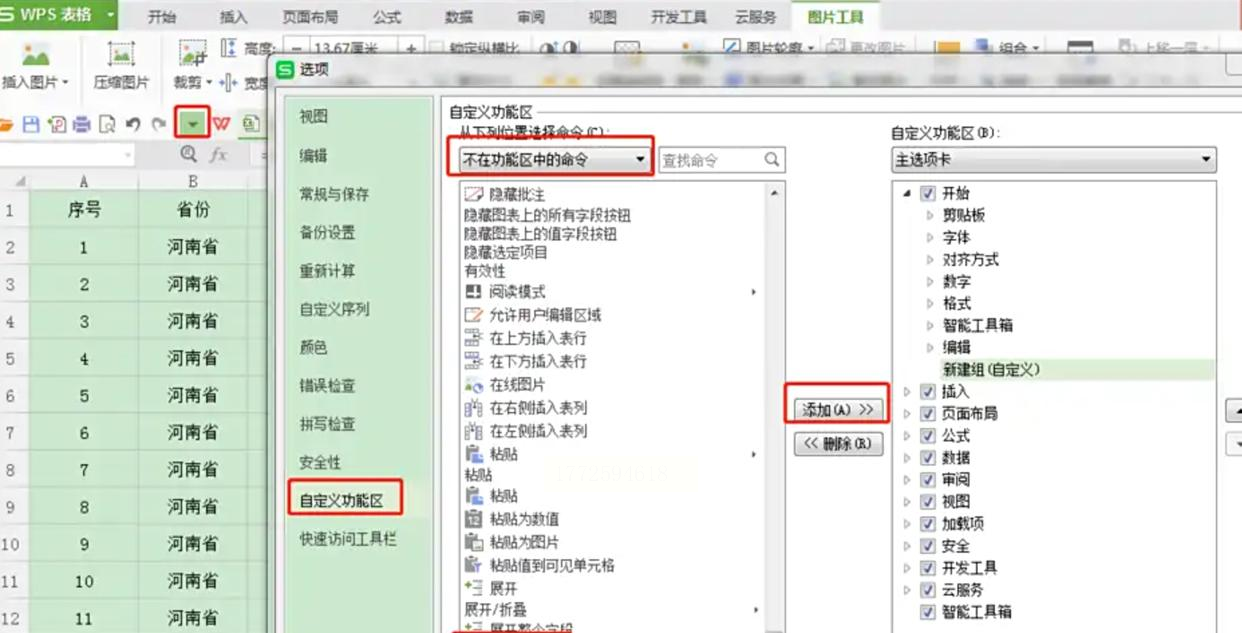Image resolution: width=1242 pixels, height=633 pixels.
Task: Click the Print icon in quick access toolbar
Action: click(x=82, y=124)
